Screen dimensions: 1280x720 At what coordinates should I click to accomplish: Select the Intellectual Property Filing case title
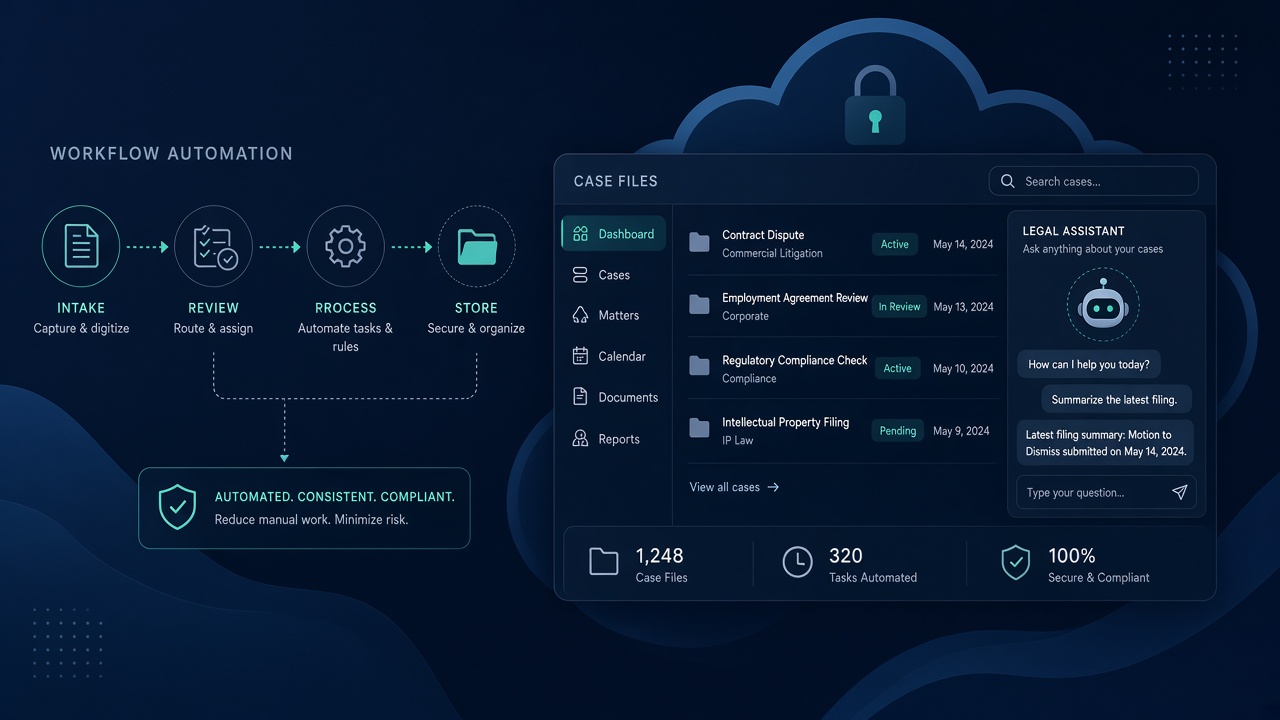click(x=786, y=422)
